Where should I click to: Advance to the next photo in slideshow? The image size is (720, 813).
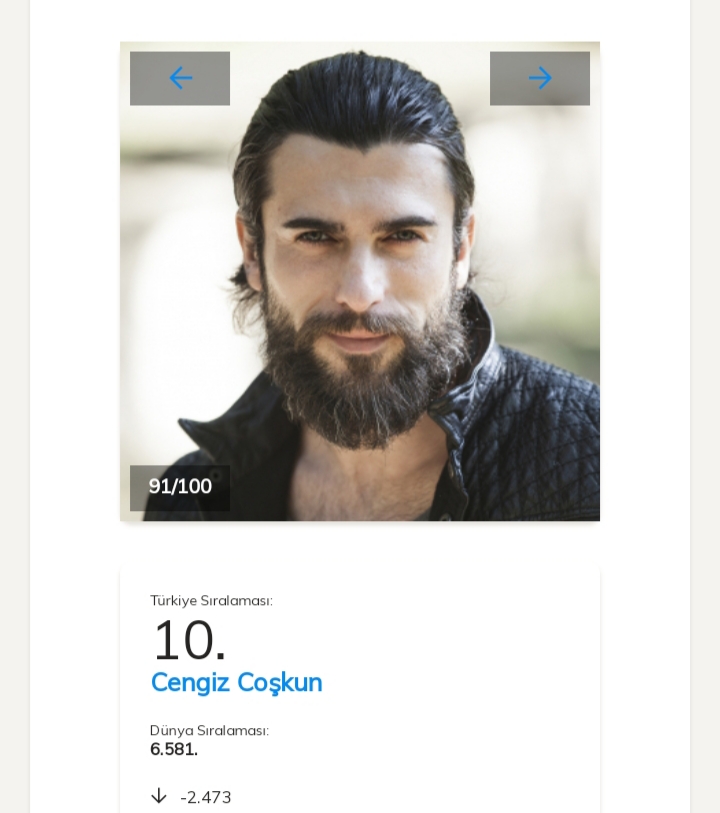[x=540, y=78]
